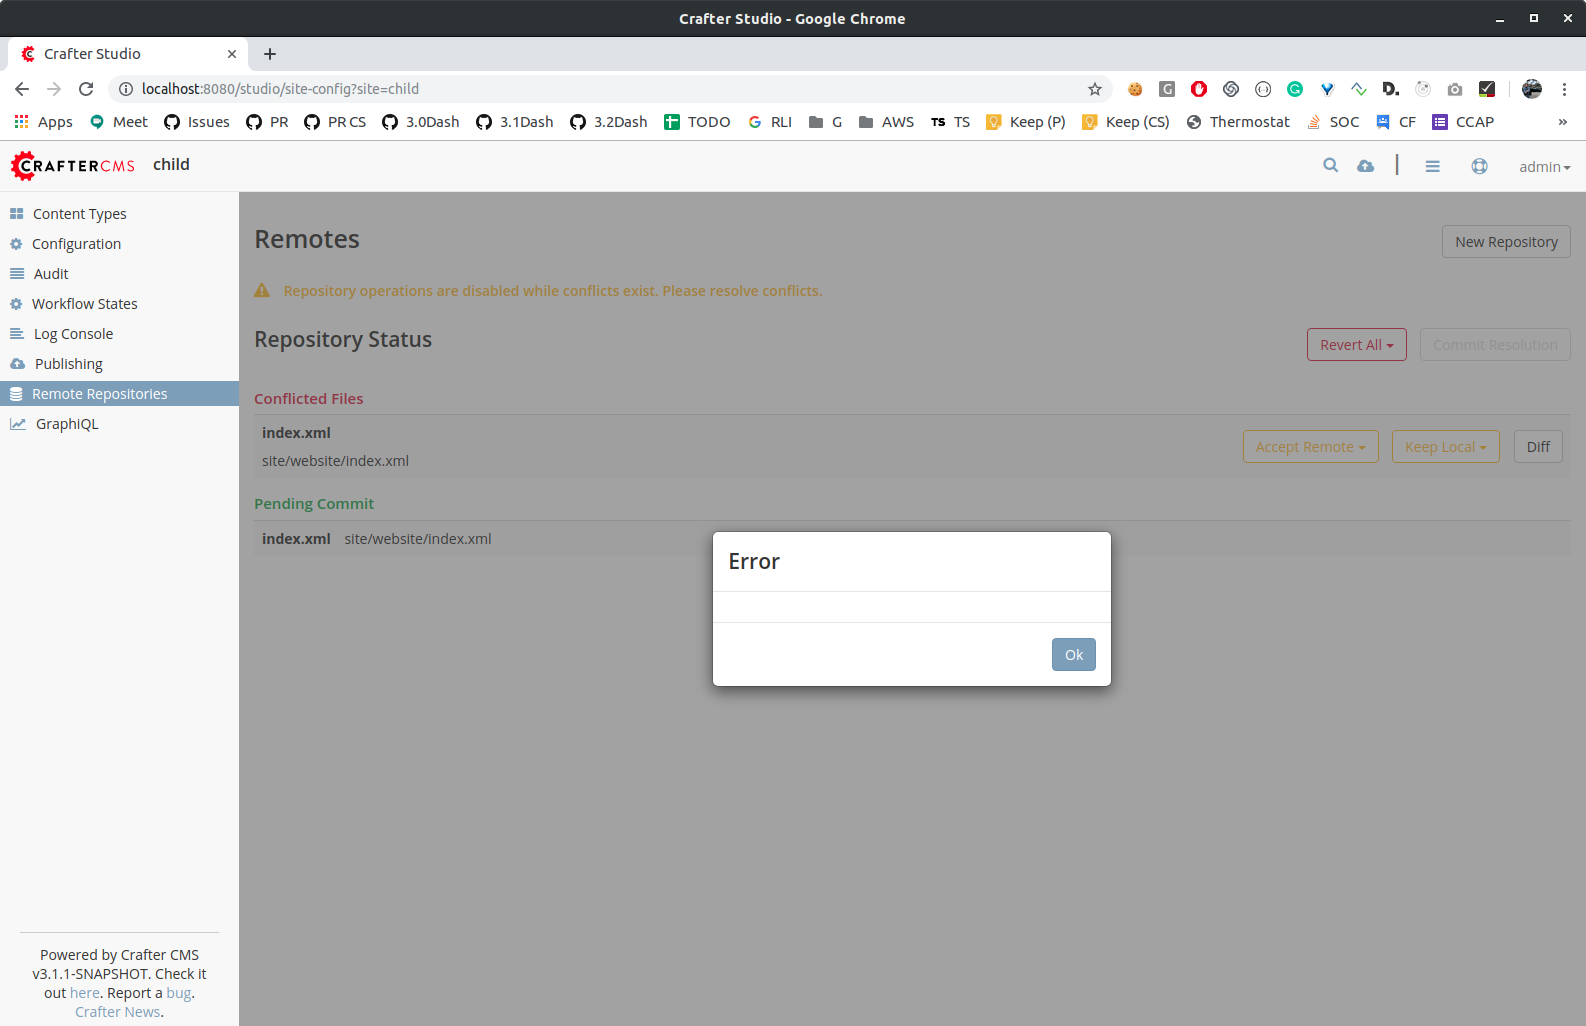Click the cookie extension icon
Viewport: 1586px width, 1026px height.
(x=1135, y=89)
